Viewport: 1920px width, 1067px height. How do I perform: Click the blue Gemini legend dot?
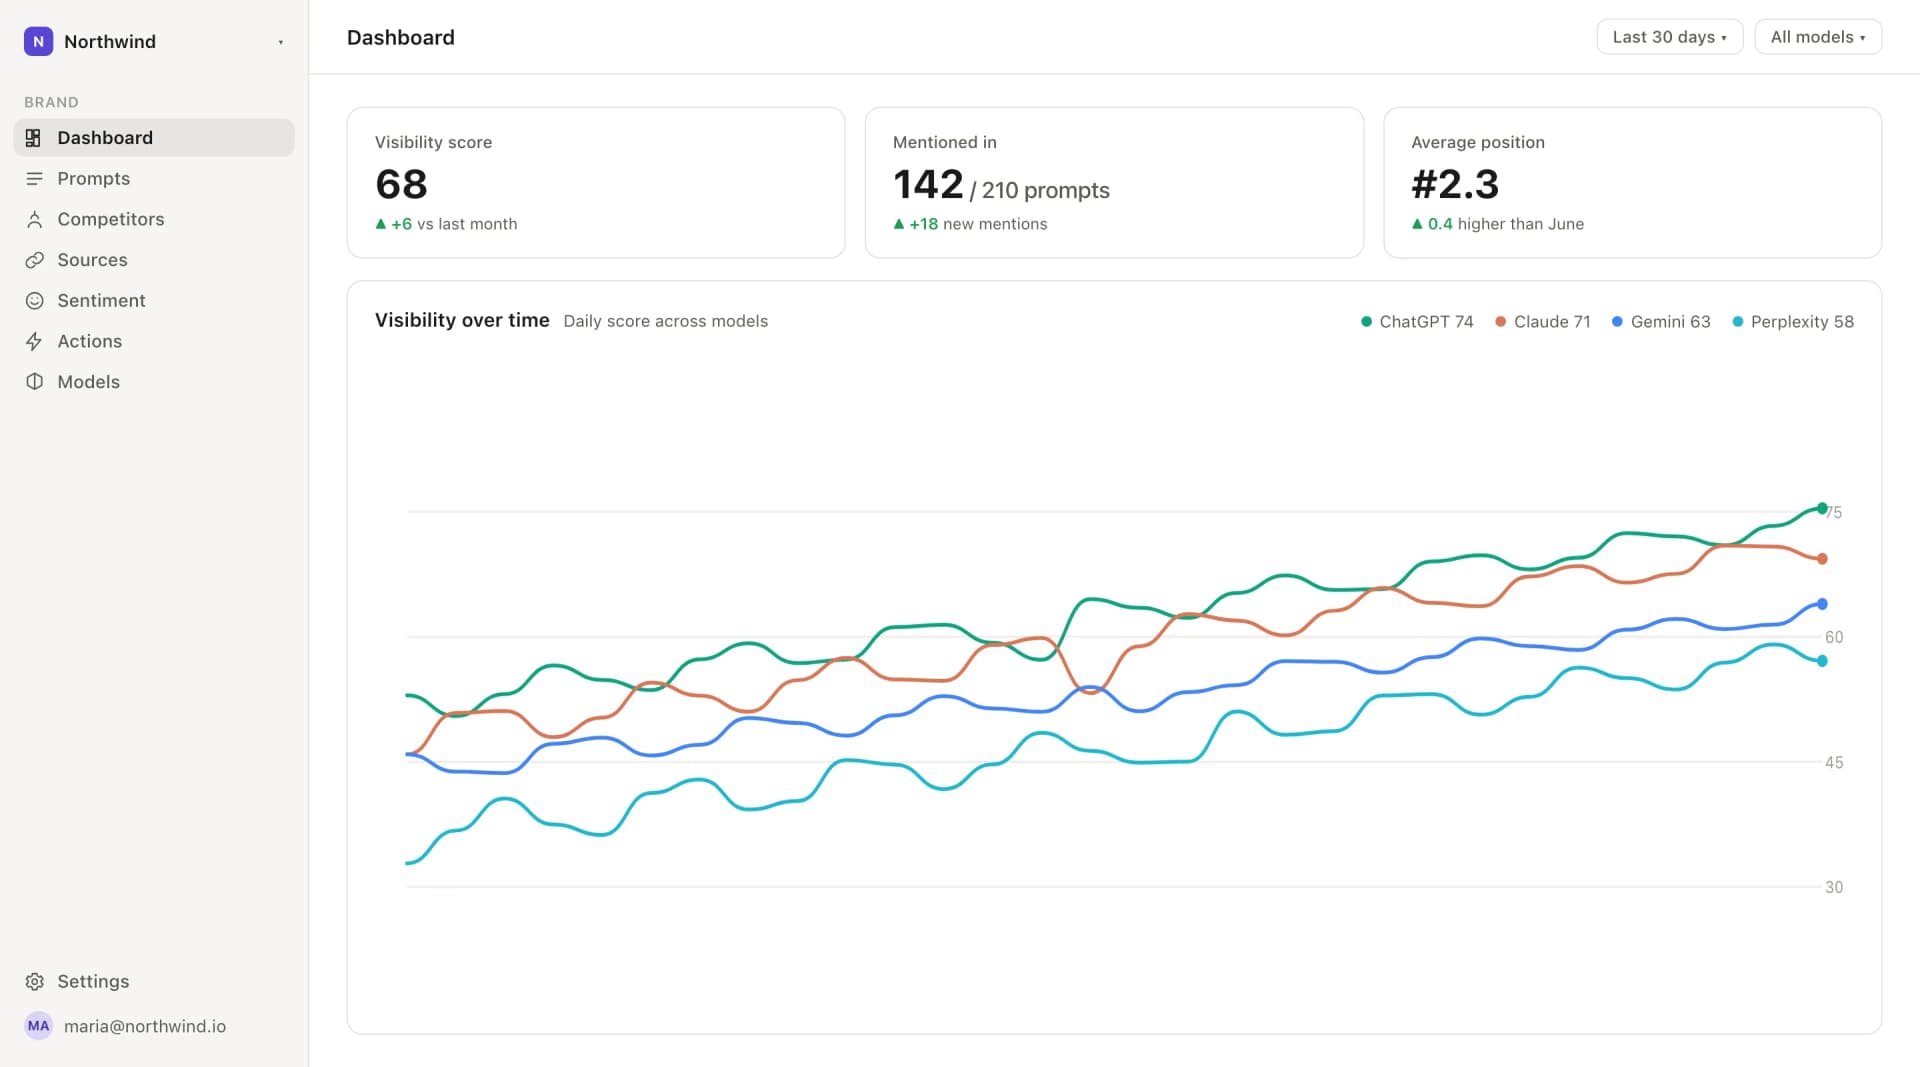[x=1617, y=321]
